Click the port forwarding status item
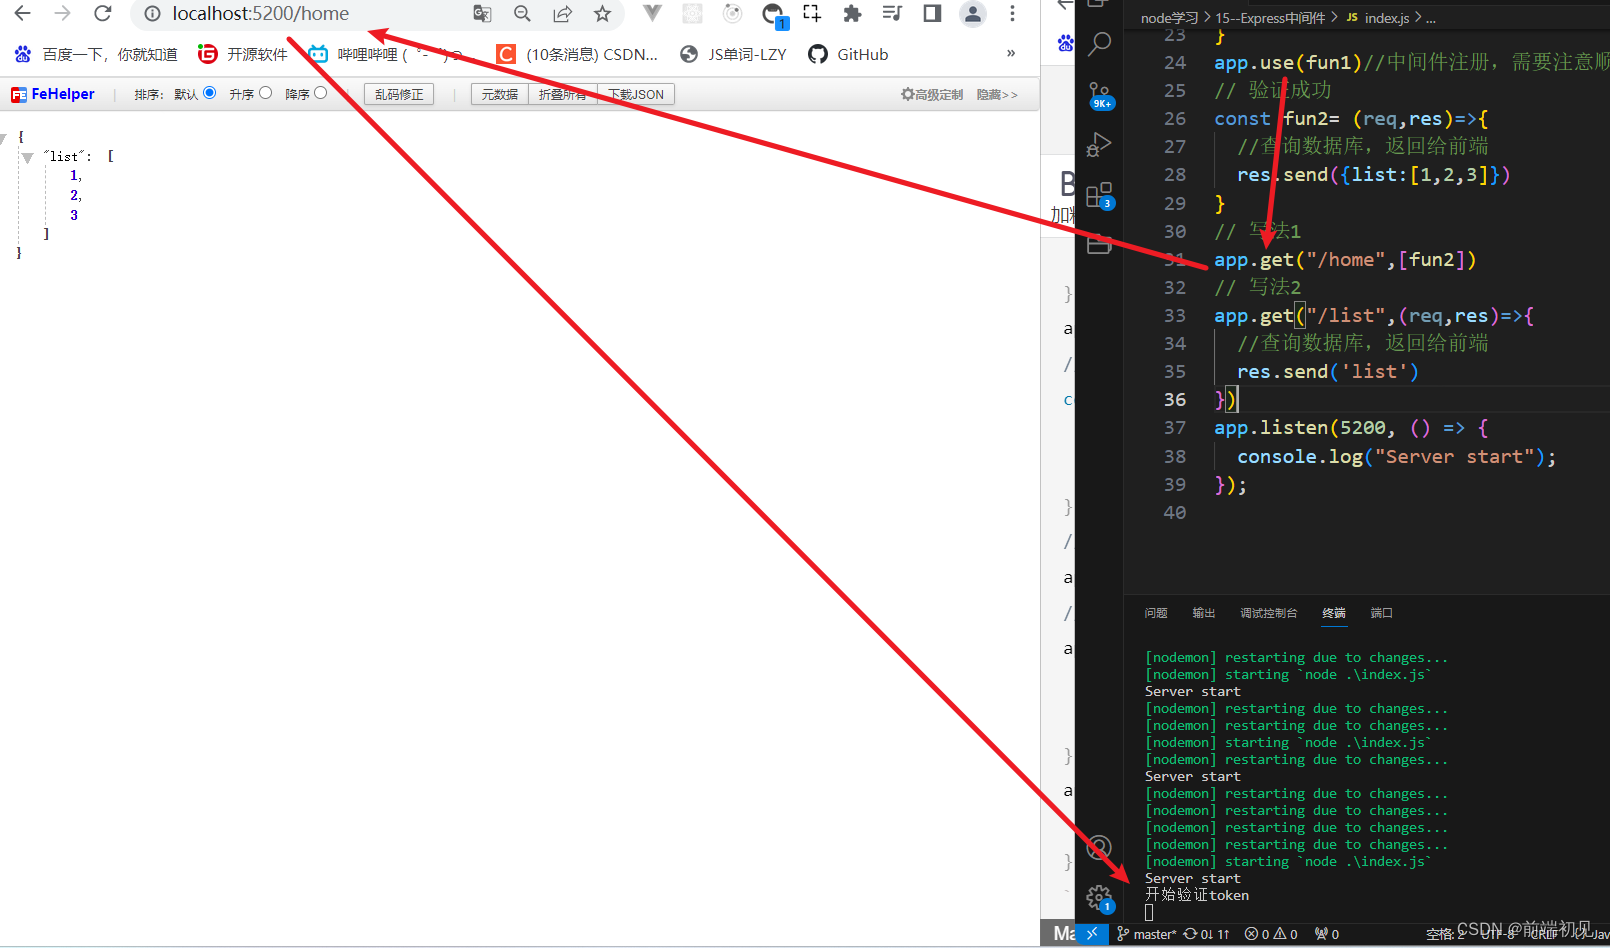1610x948 pixels. click(x=1327, y=934)
